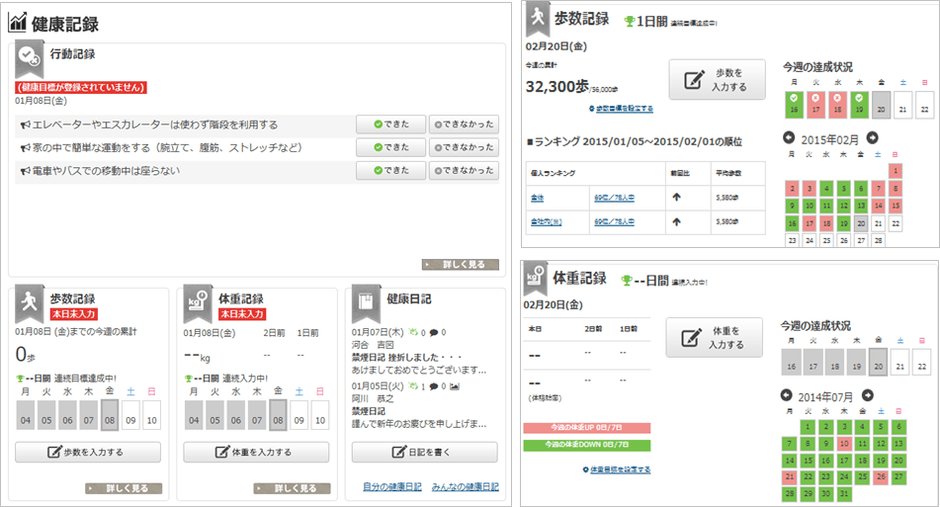Viewport: 940px width, 507px height.
Task: Open 自分の健康日記 link
Action: (x=393, y=487)
